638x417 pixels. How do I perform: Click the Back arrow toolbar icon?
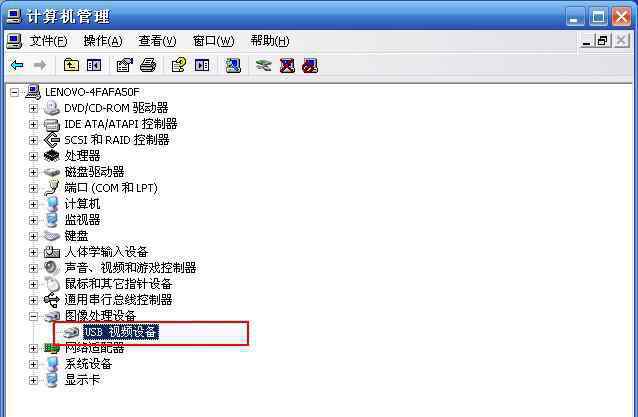tap(17, 65)
